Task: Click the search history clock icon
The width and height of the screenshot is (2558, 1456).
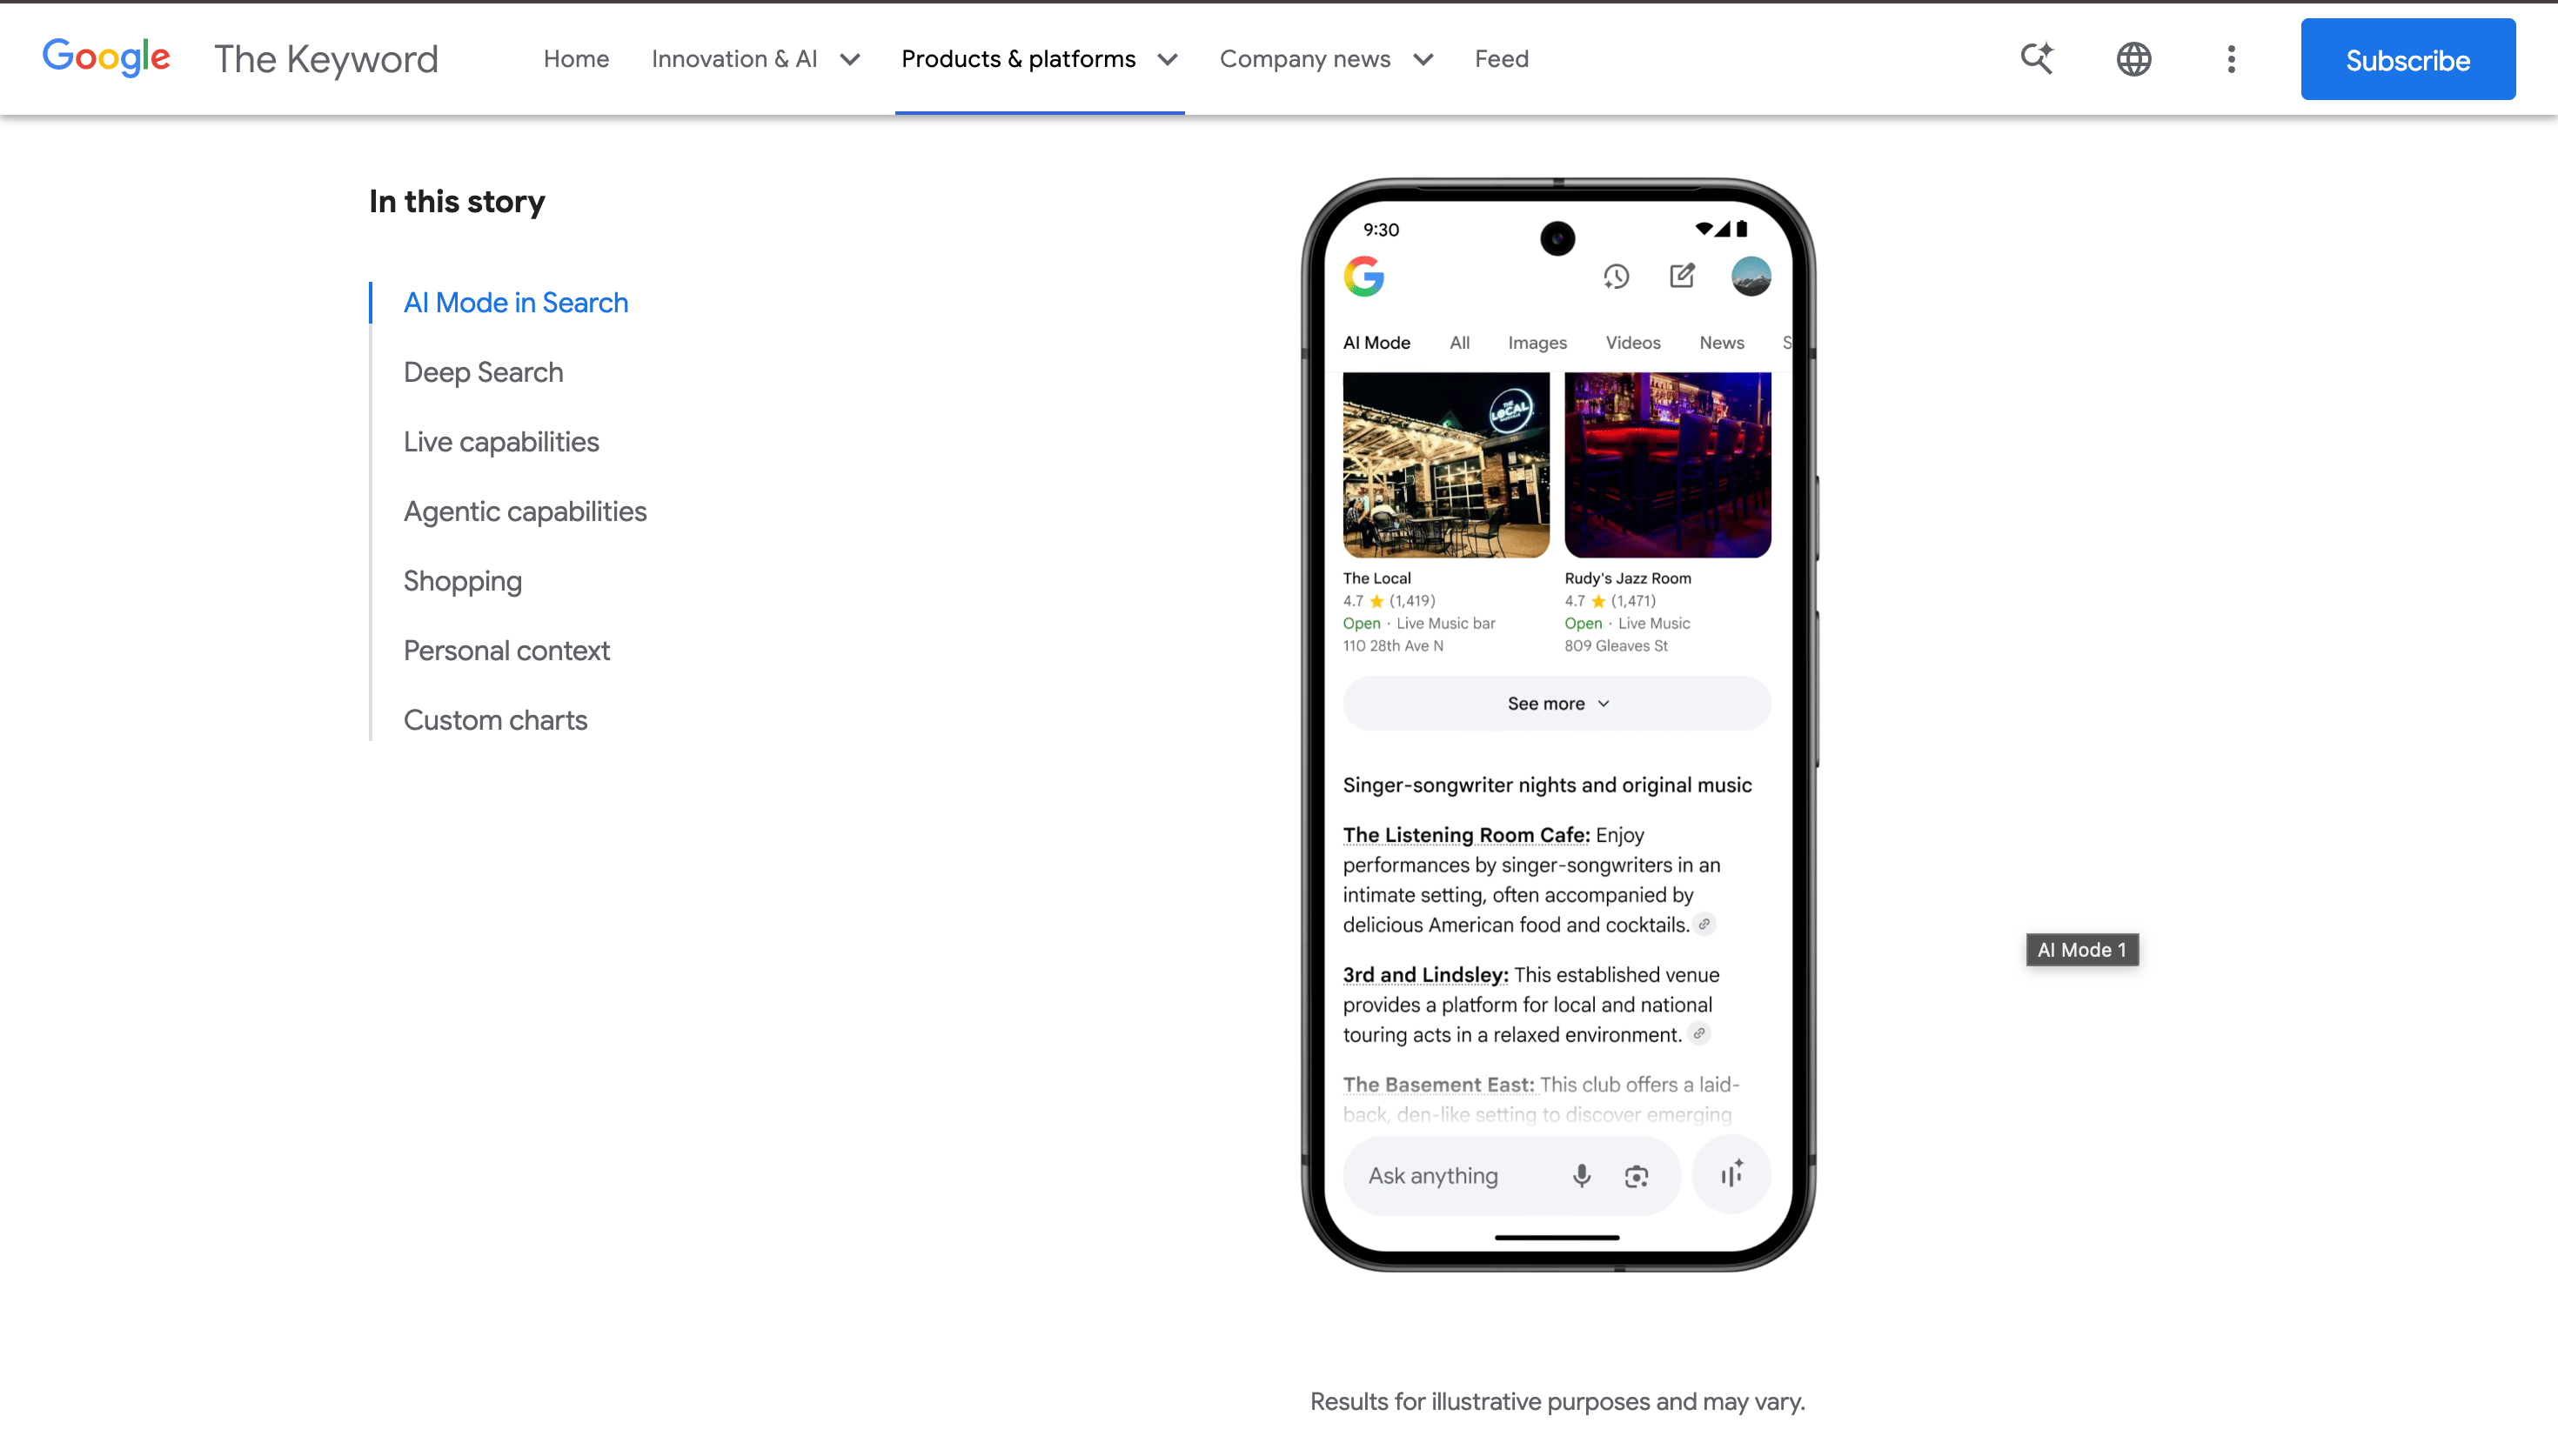Action: [x=1616, y=277]
